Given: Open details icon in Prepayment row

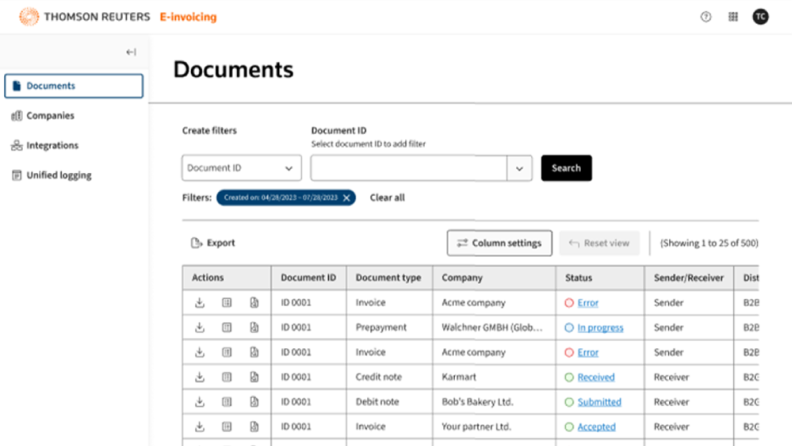Looking at the screenshot, I should [227, 327].
